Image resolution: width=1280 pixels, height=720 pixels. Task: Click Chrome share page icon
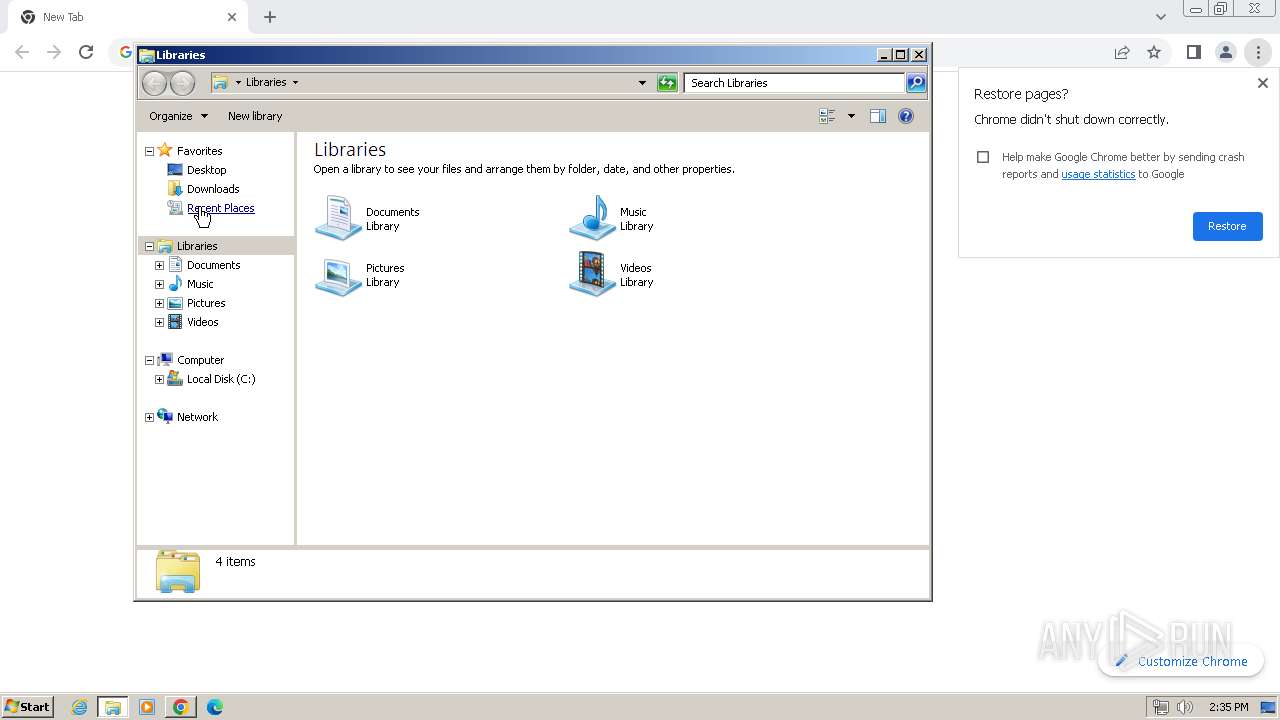(x=1122, y=52)
